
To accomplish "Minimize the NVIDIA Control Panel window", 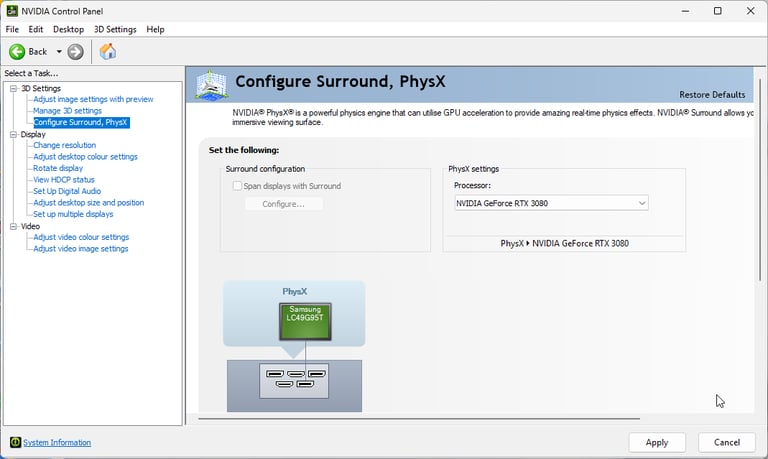I will click(x=685, y=11).
